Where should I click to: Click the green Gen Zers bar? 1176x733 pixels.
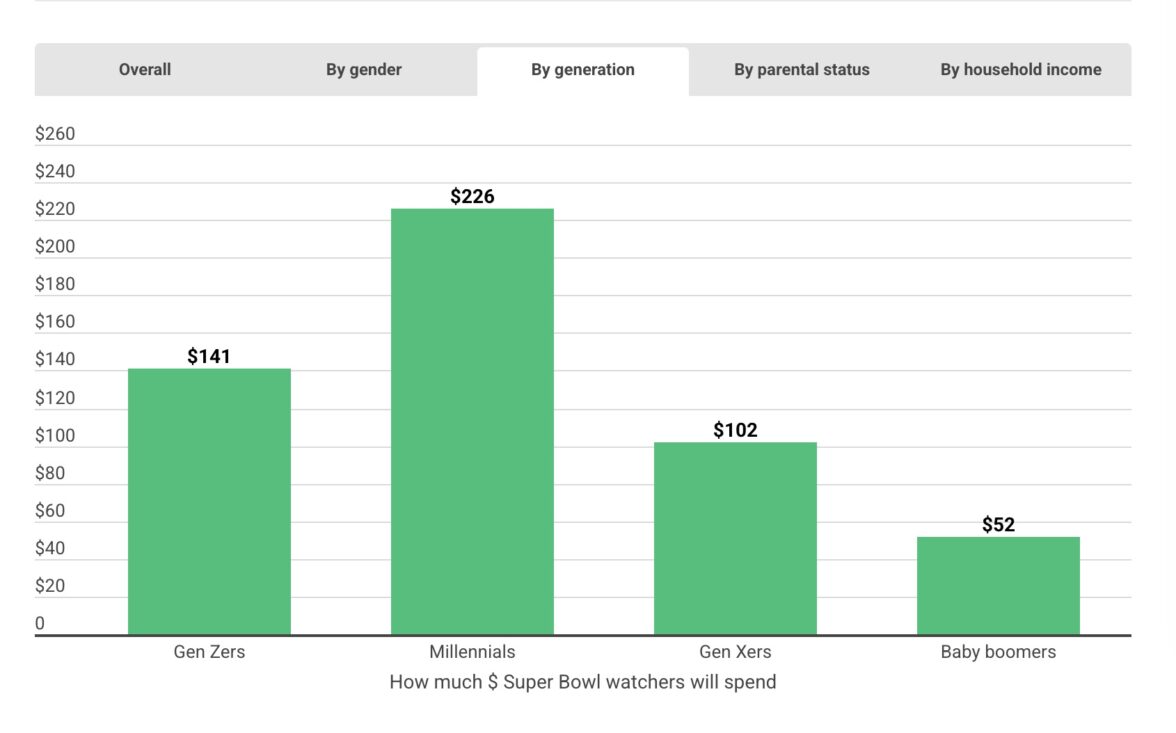[x=209, y=501]
